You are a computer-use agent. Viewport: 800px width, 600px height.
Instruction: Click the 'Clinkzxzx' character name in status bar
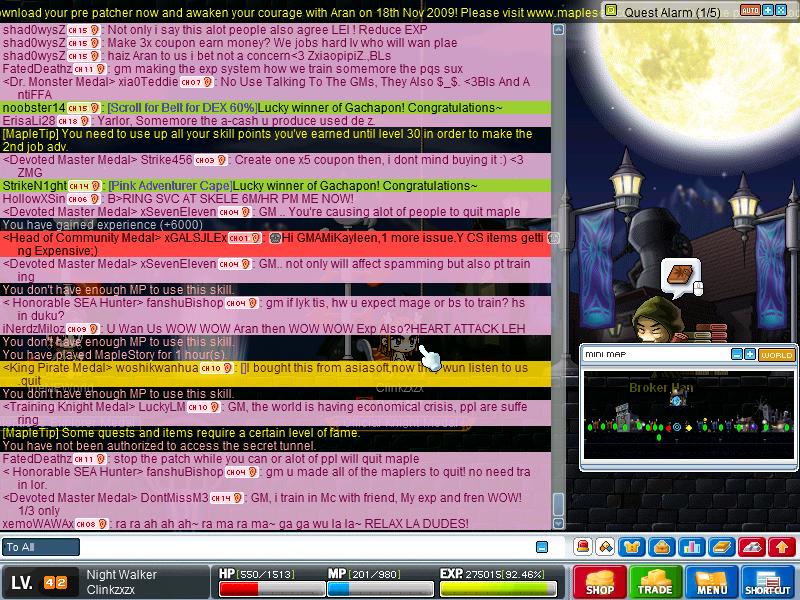111,589
